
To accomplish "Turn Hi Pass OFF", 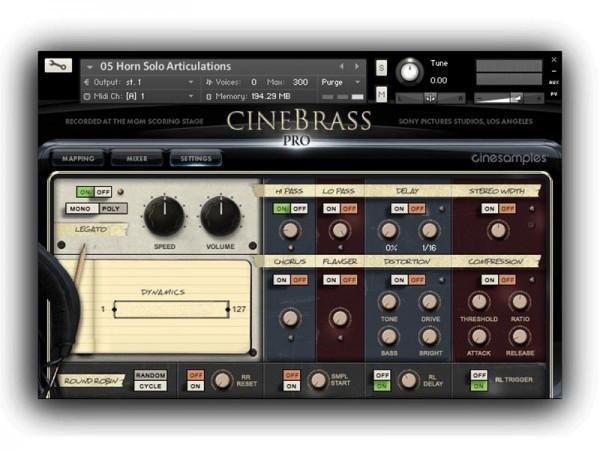I will point(299,209).
